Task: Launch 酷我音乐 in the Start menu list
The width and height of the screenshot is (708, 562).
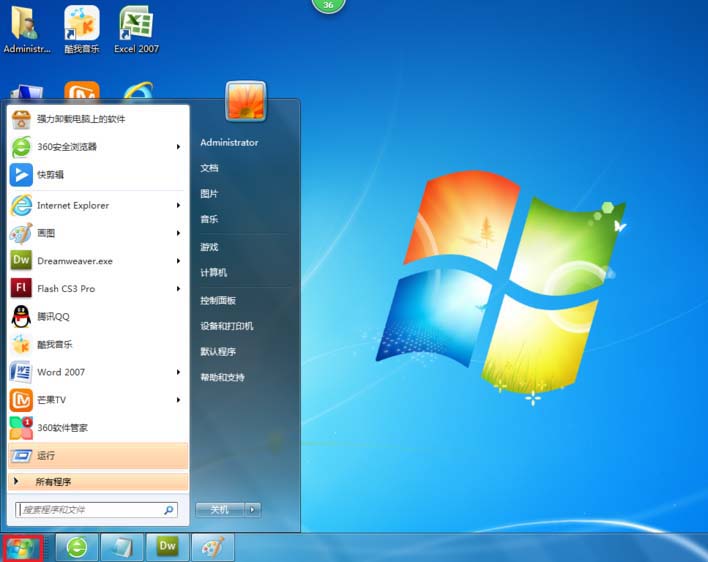Action: [98, 344]
